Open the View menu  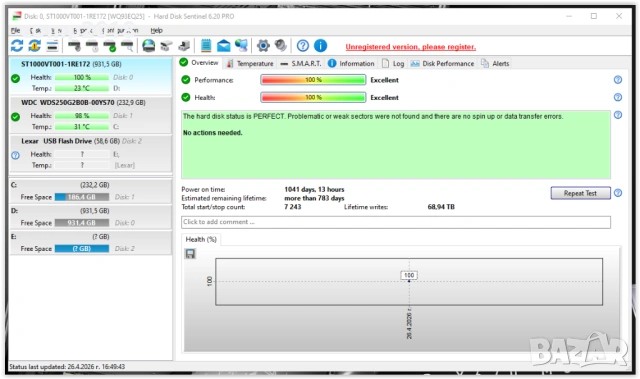point(57,30)
